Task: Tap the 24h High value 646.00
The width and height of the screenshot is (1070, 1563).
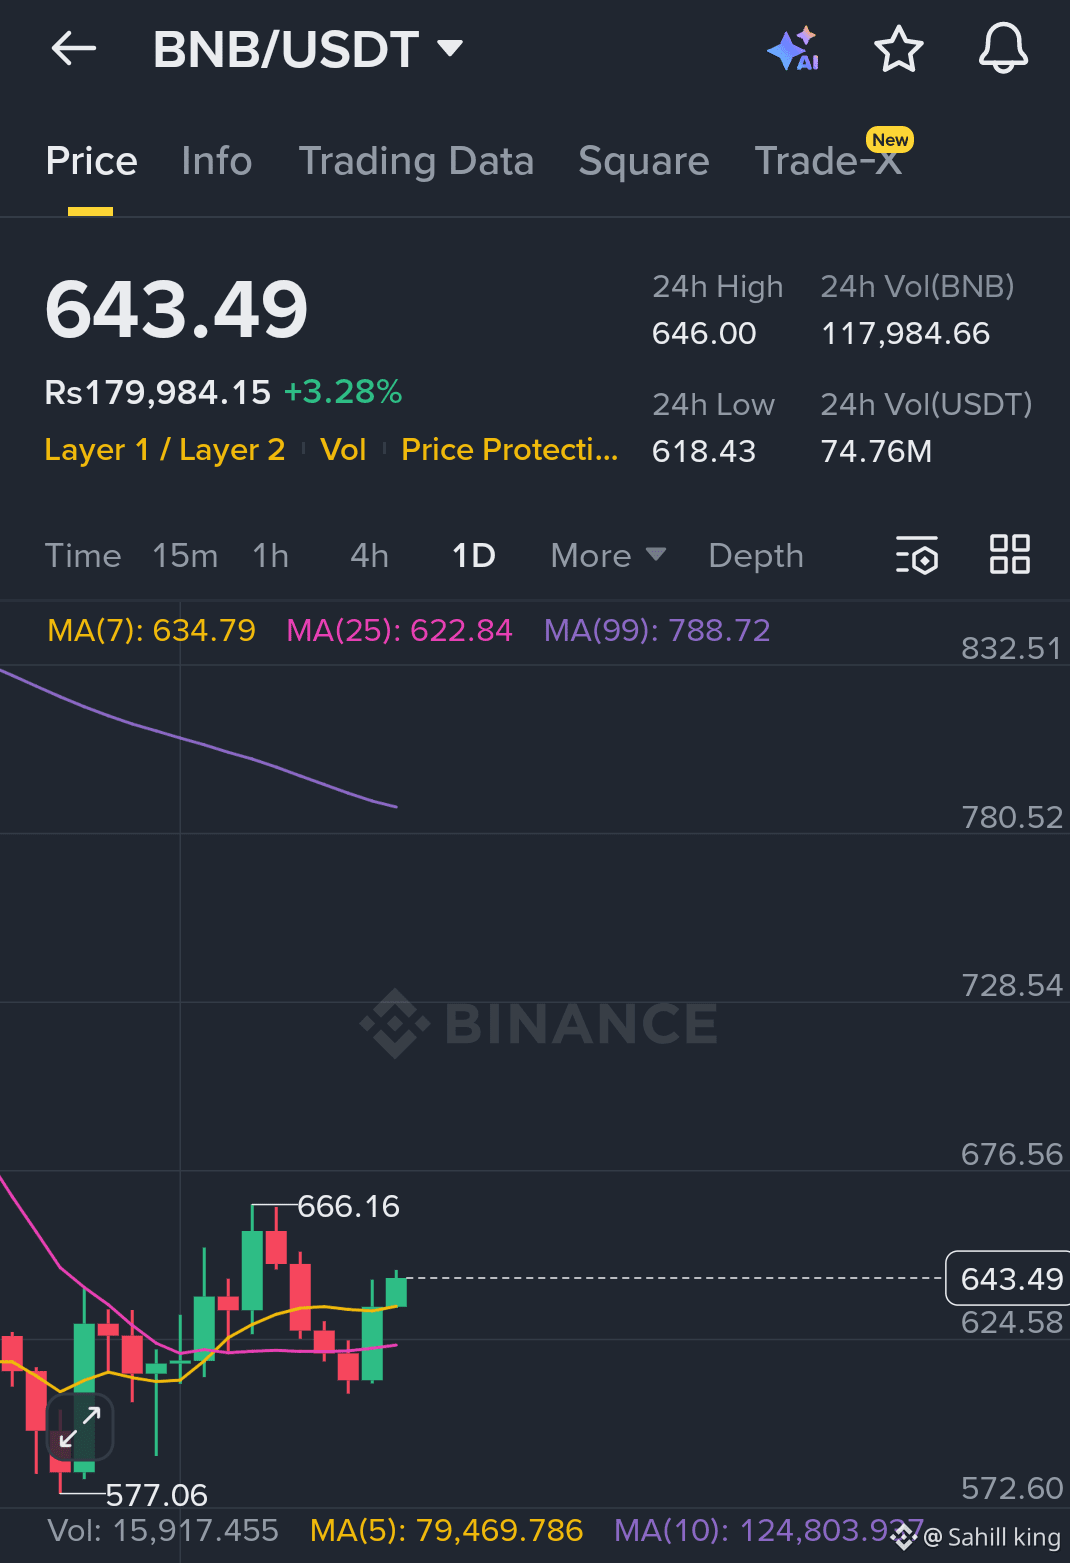Action: [x=704, y=333]
